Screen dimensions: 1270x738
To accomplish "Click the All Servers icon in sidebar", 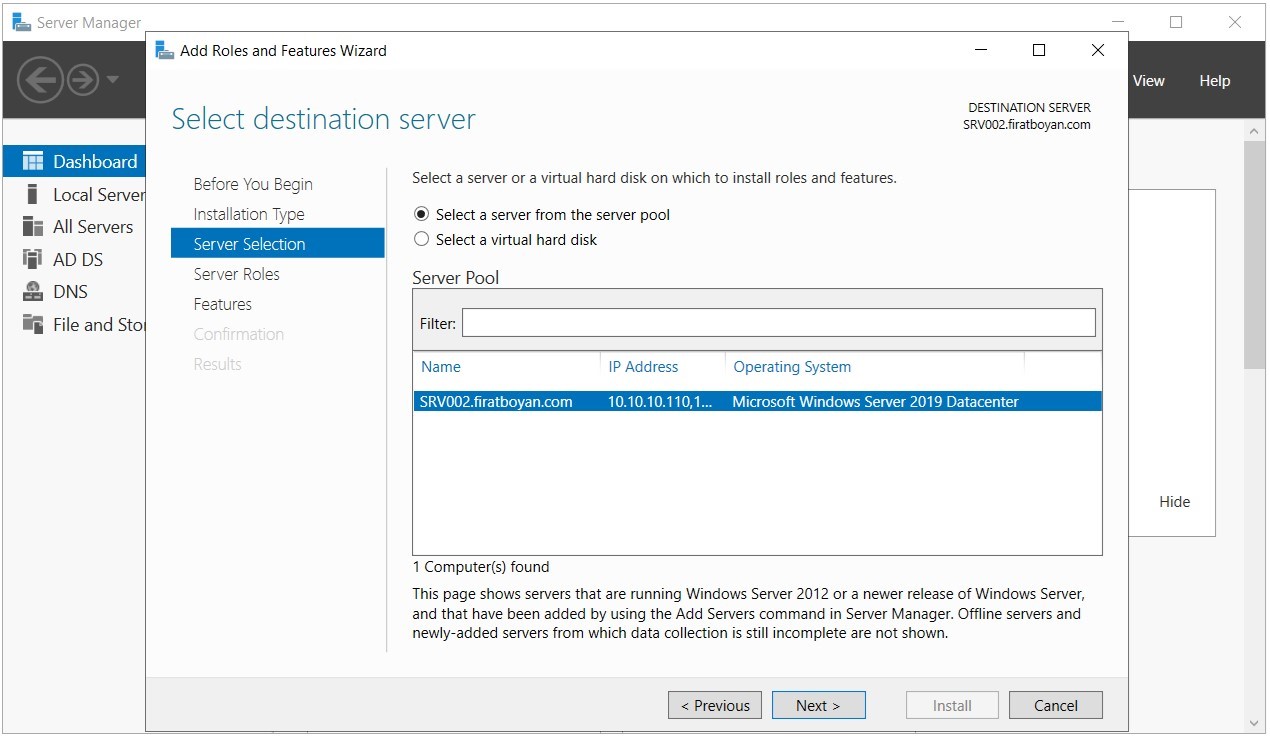I will pos(33,227).
